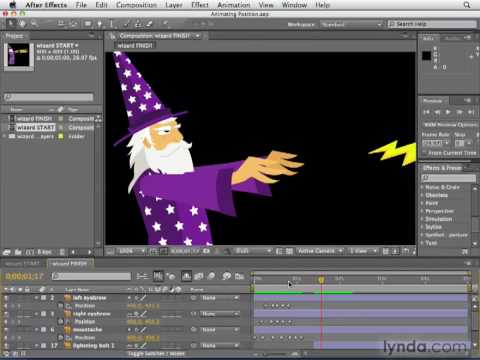Click the black color swatch in Info panel
Viewport: 480px width, 360px height.
427,55
